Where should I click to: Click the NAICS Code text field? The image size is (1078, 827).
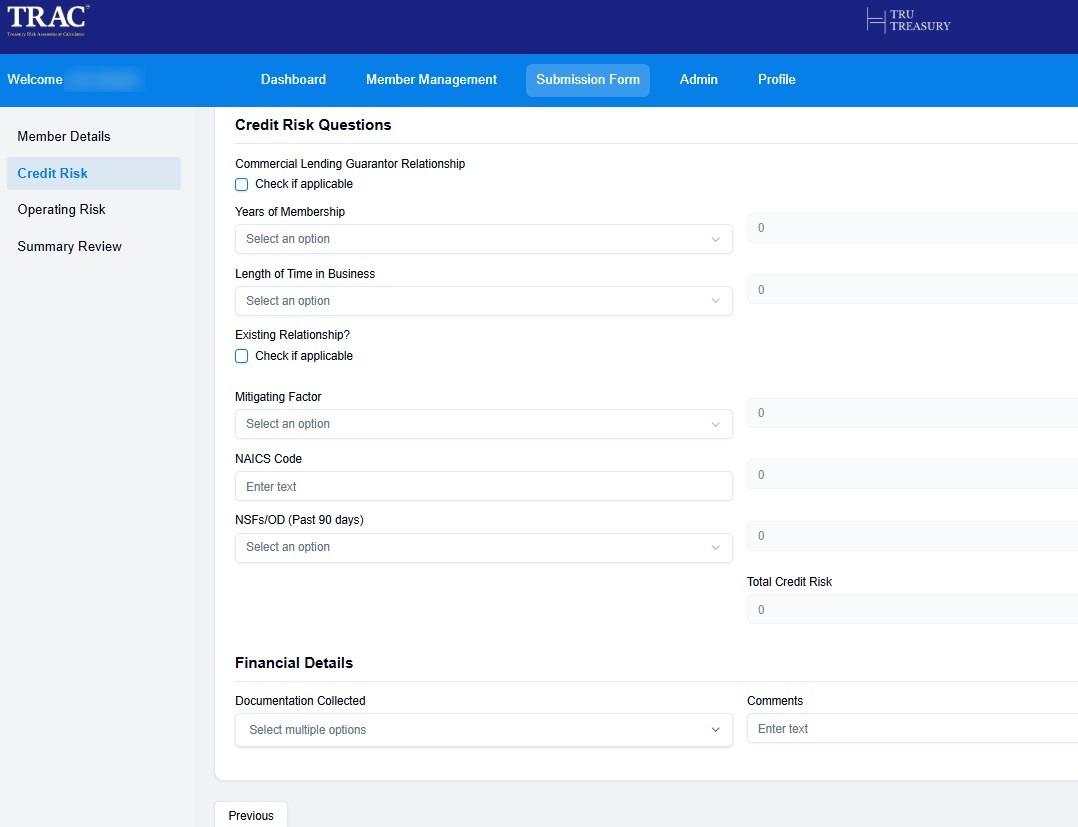pos(483,486)
